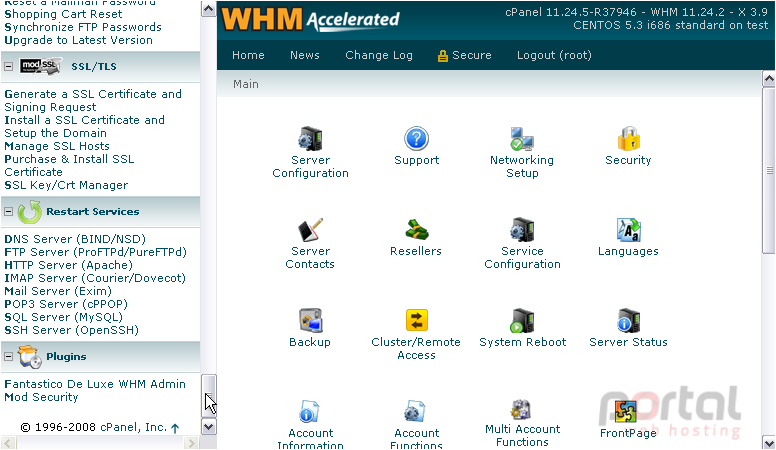Image resolution: width=776 pixels, height=450 pixels.
Task: Open the Resellers money icon
Action: (x=416, y=230)
